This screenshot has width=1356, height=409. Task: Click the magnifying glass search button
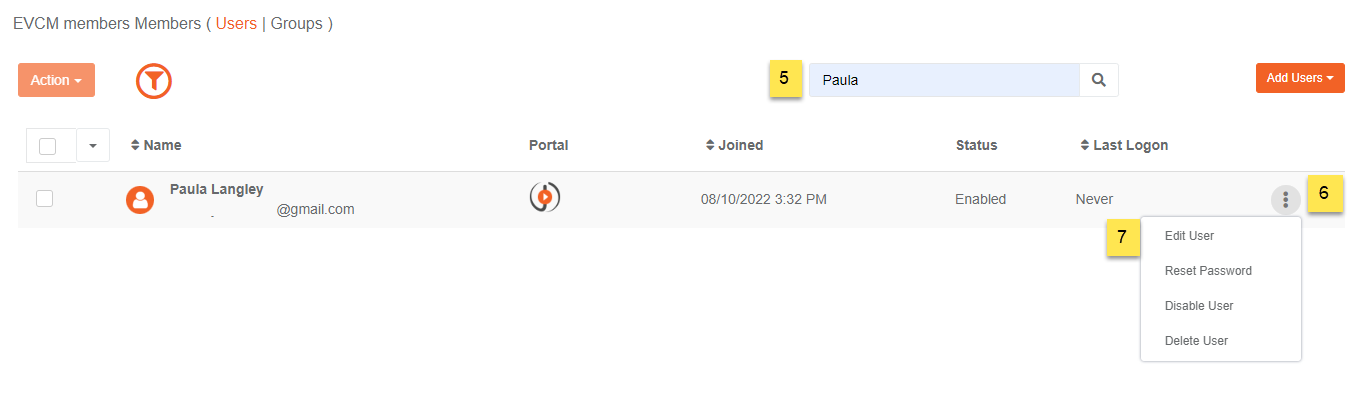[1099, 80]
